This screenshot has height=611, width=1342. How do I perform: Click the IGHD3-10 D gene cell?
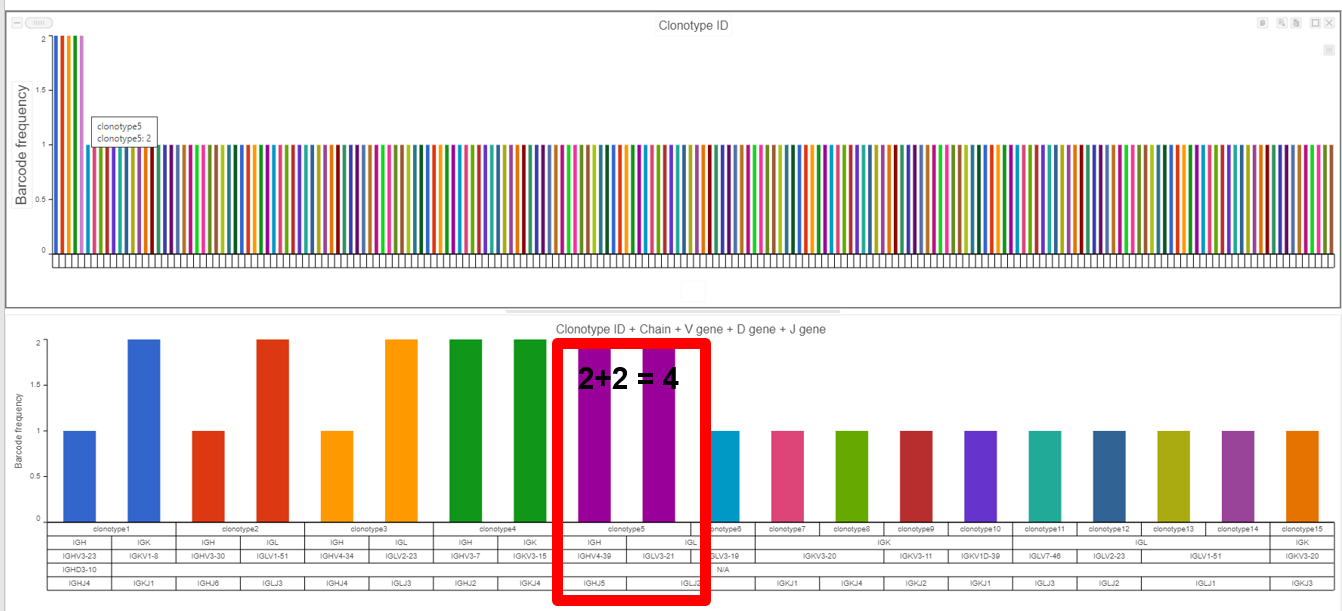(79, 569)
